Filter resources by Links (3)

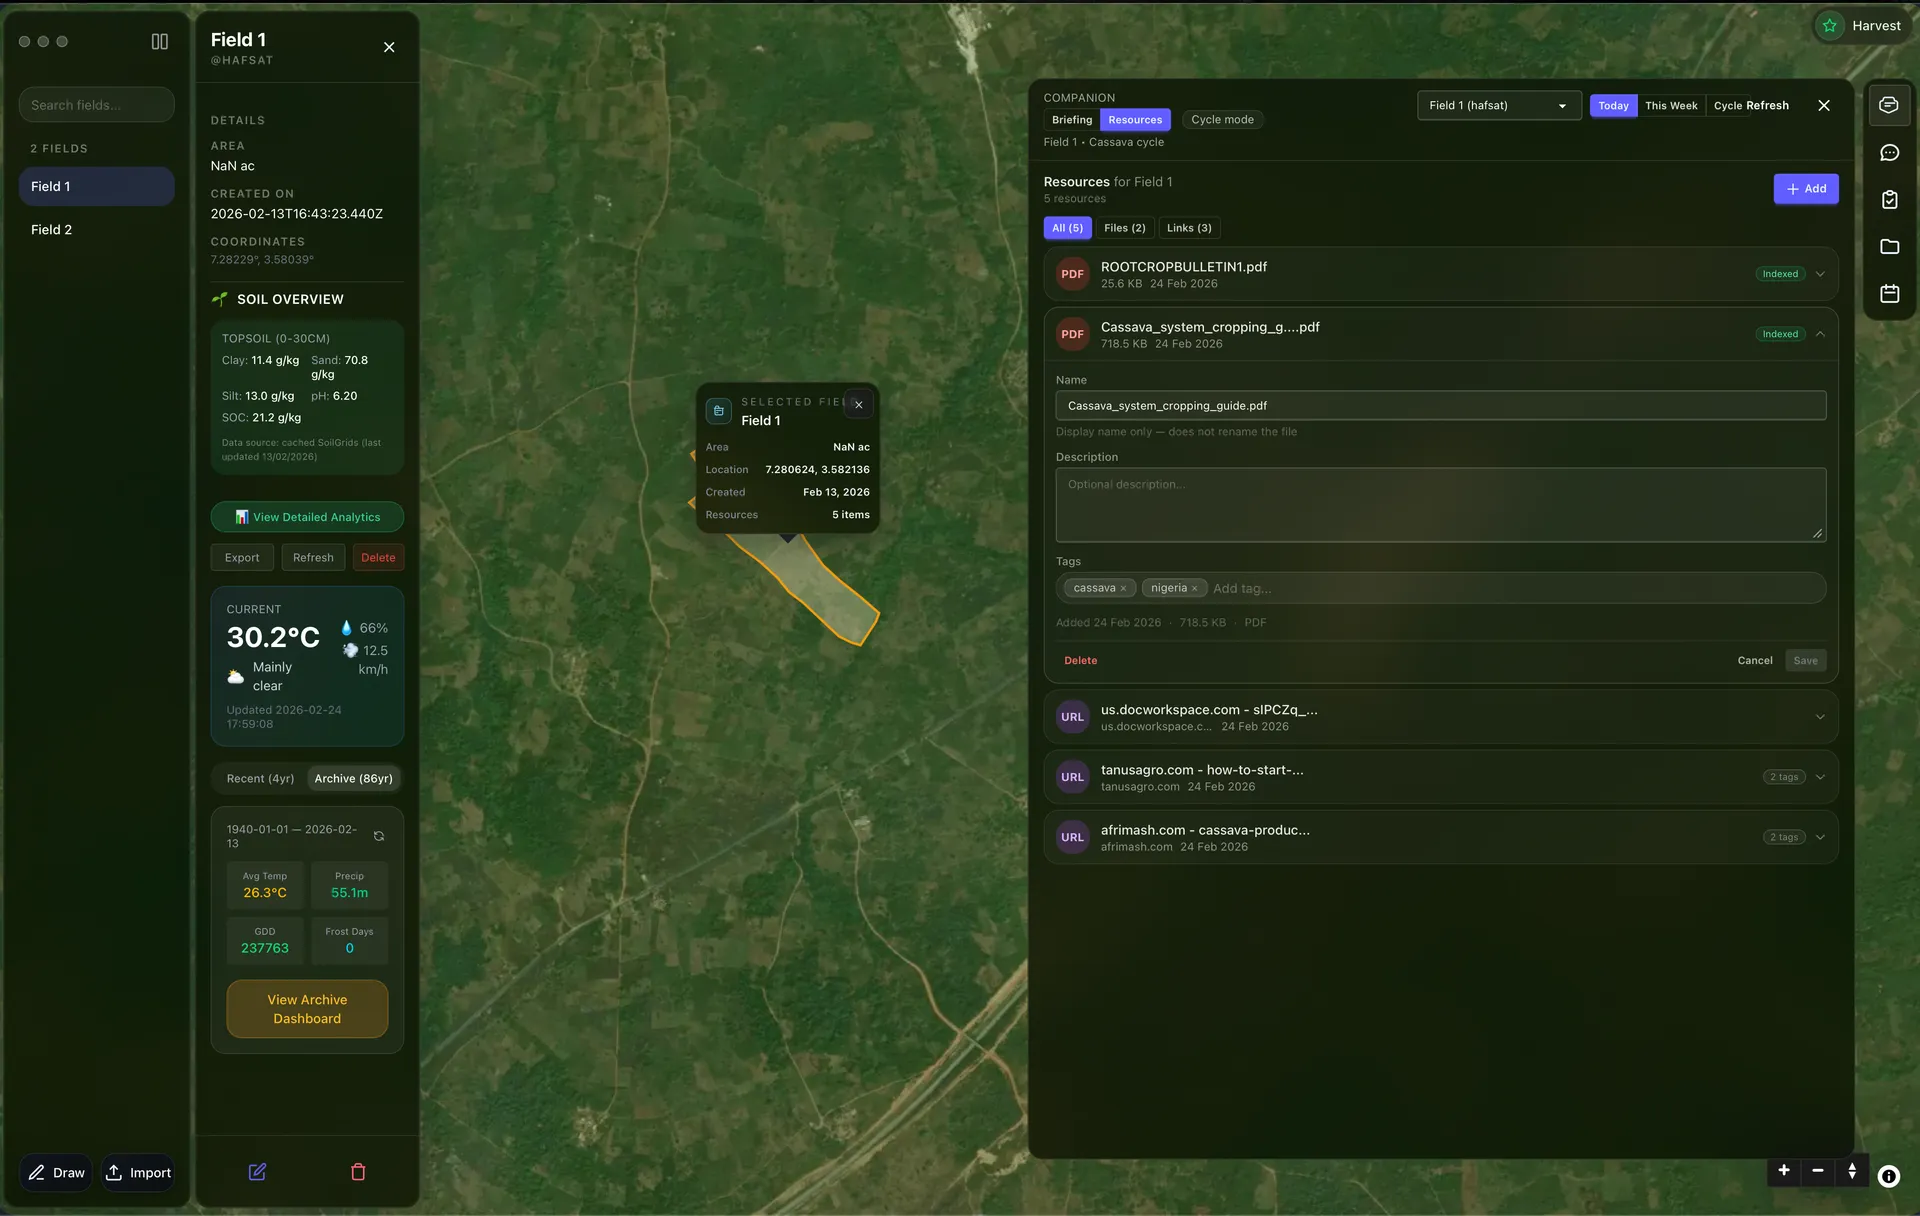click(x=1188, y=228)
